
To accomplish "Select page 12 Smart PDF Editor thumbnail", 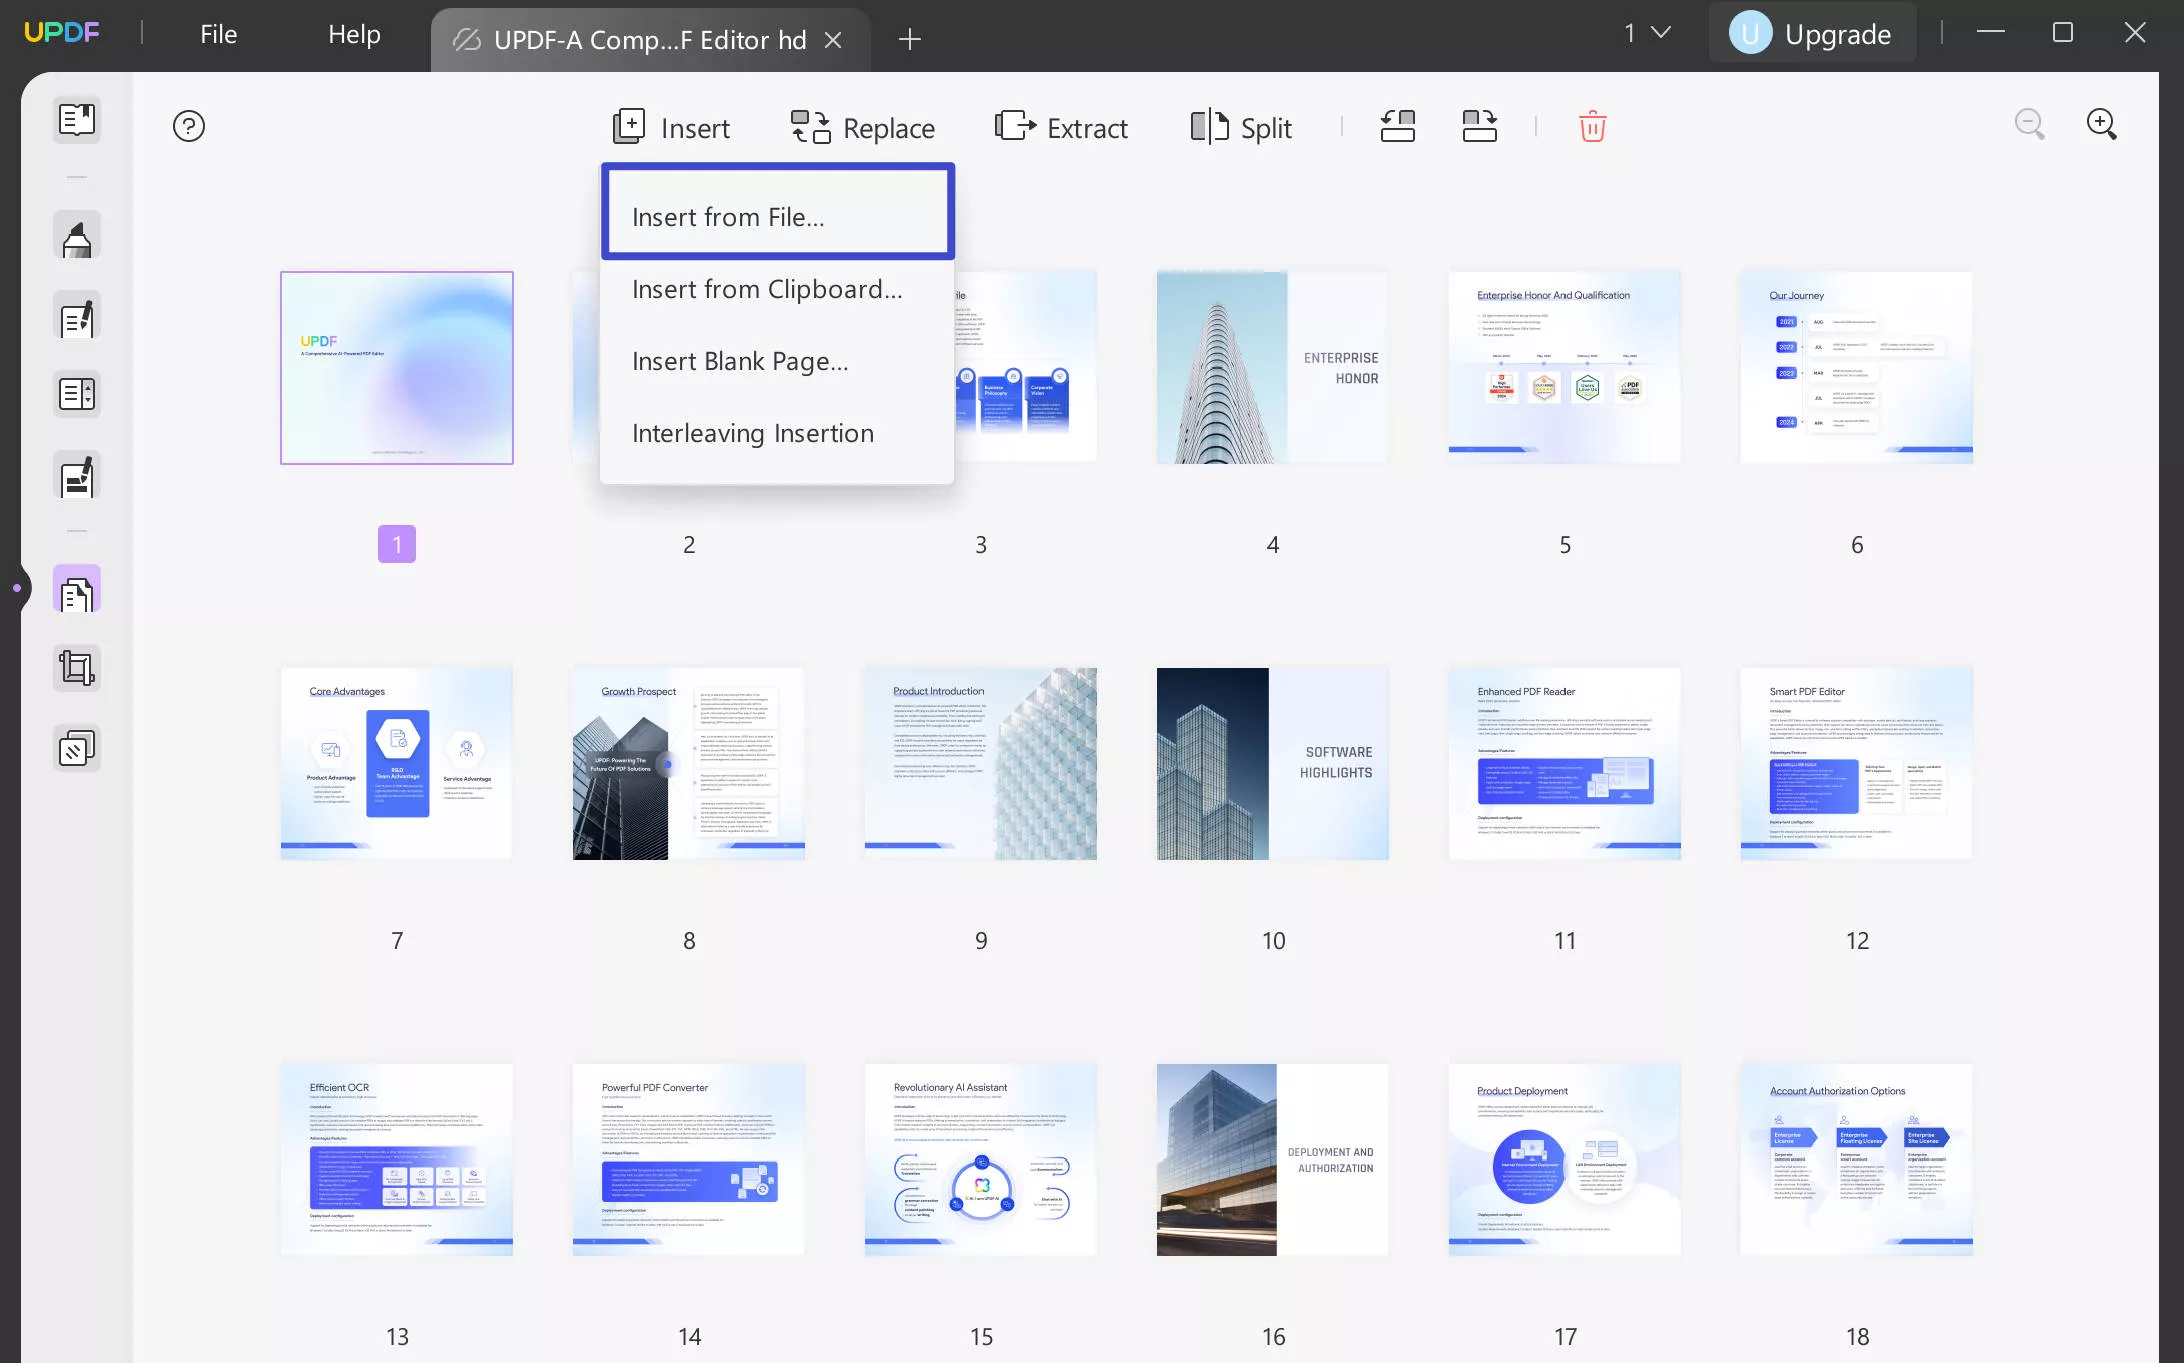I will 1856,763.
